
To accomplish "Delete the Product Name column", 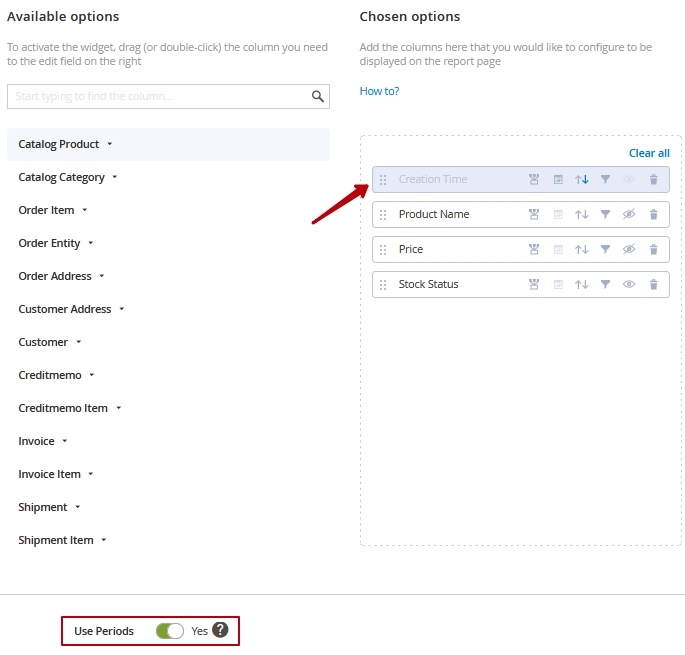I will coord(654,215).
